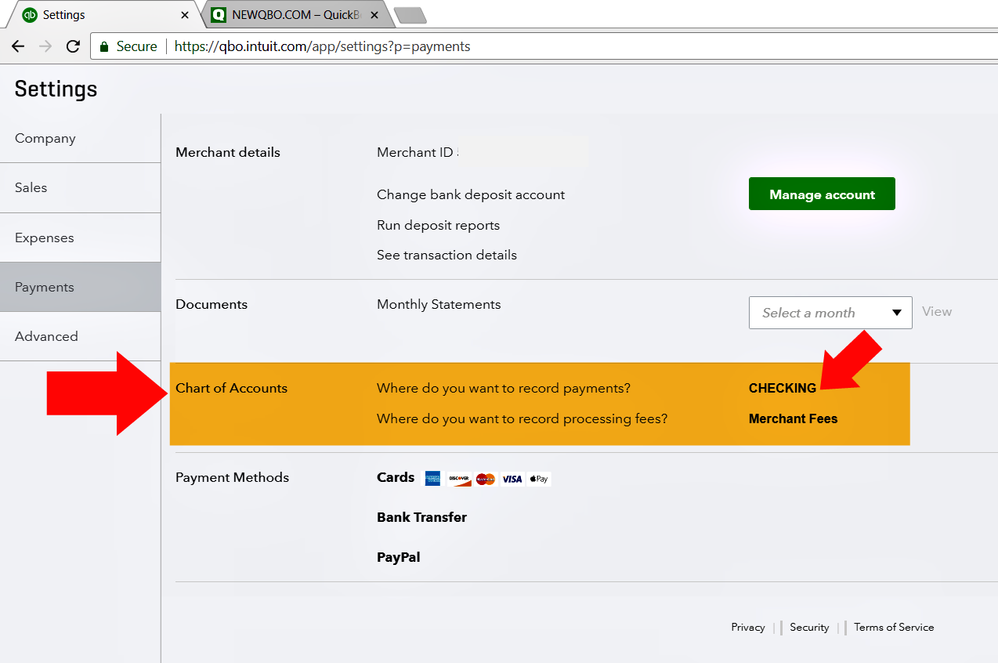Click the Discover card icon
The height and width of the screenshot is (663, 998).
coord(459,478)
